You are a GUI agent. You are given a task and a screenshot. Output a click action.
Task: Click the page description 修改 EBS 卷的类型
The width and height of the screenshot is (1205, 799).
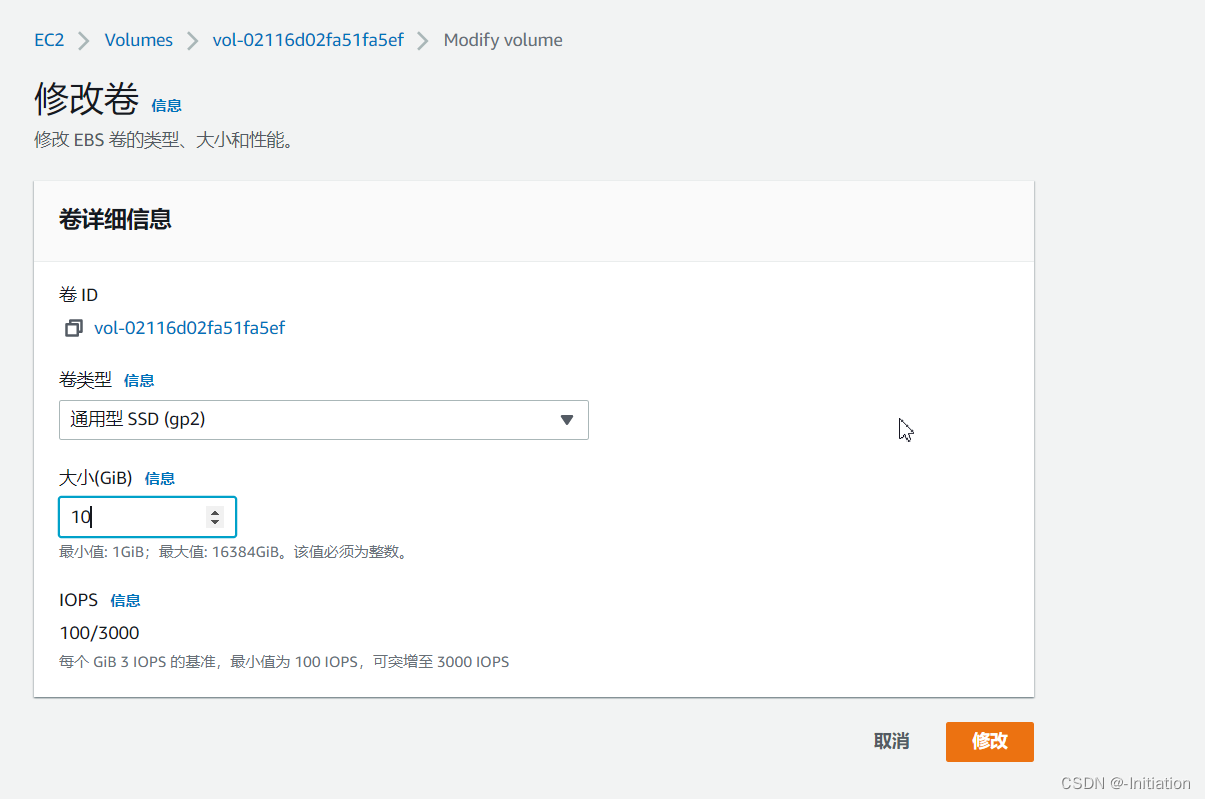pos(165,140)
